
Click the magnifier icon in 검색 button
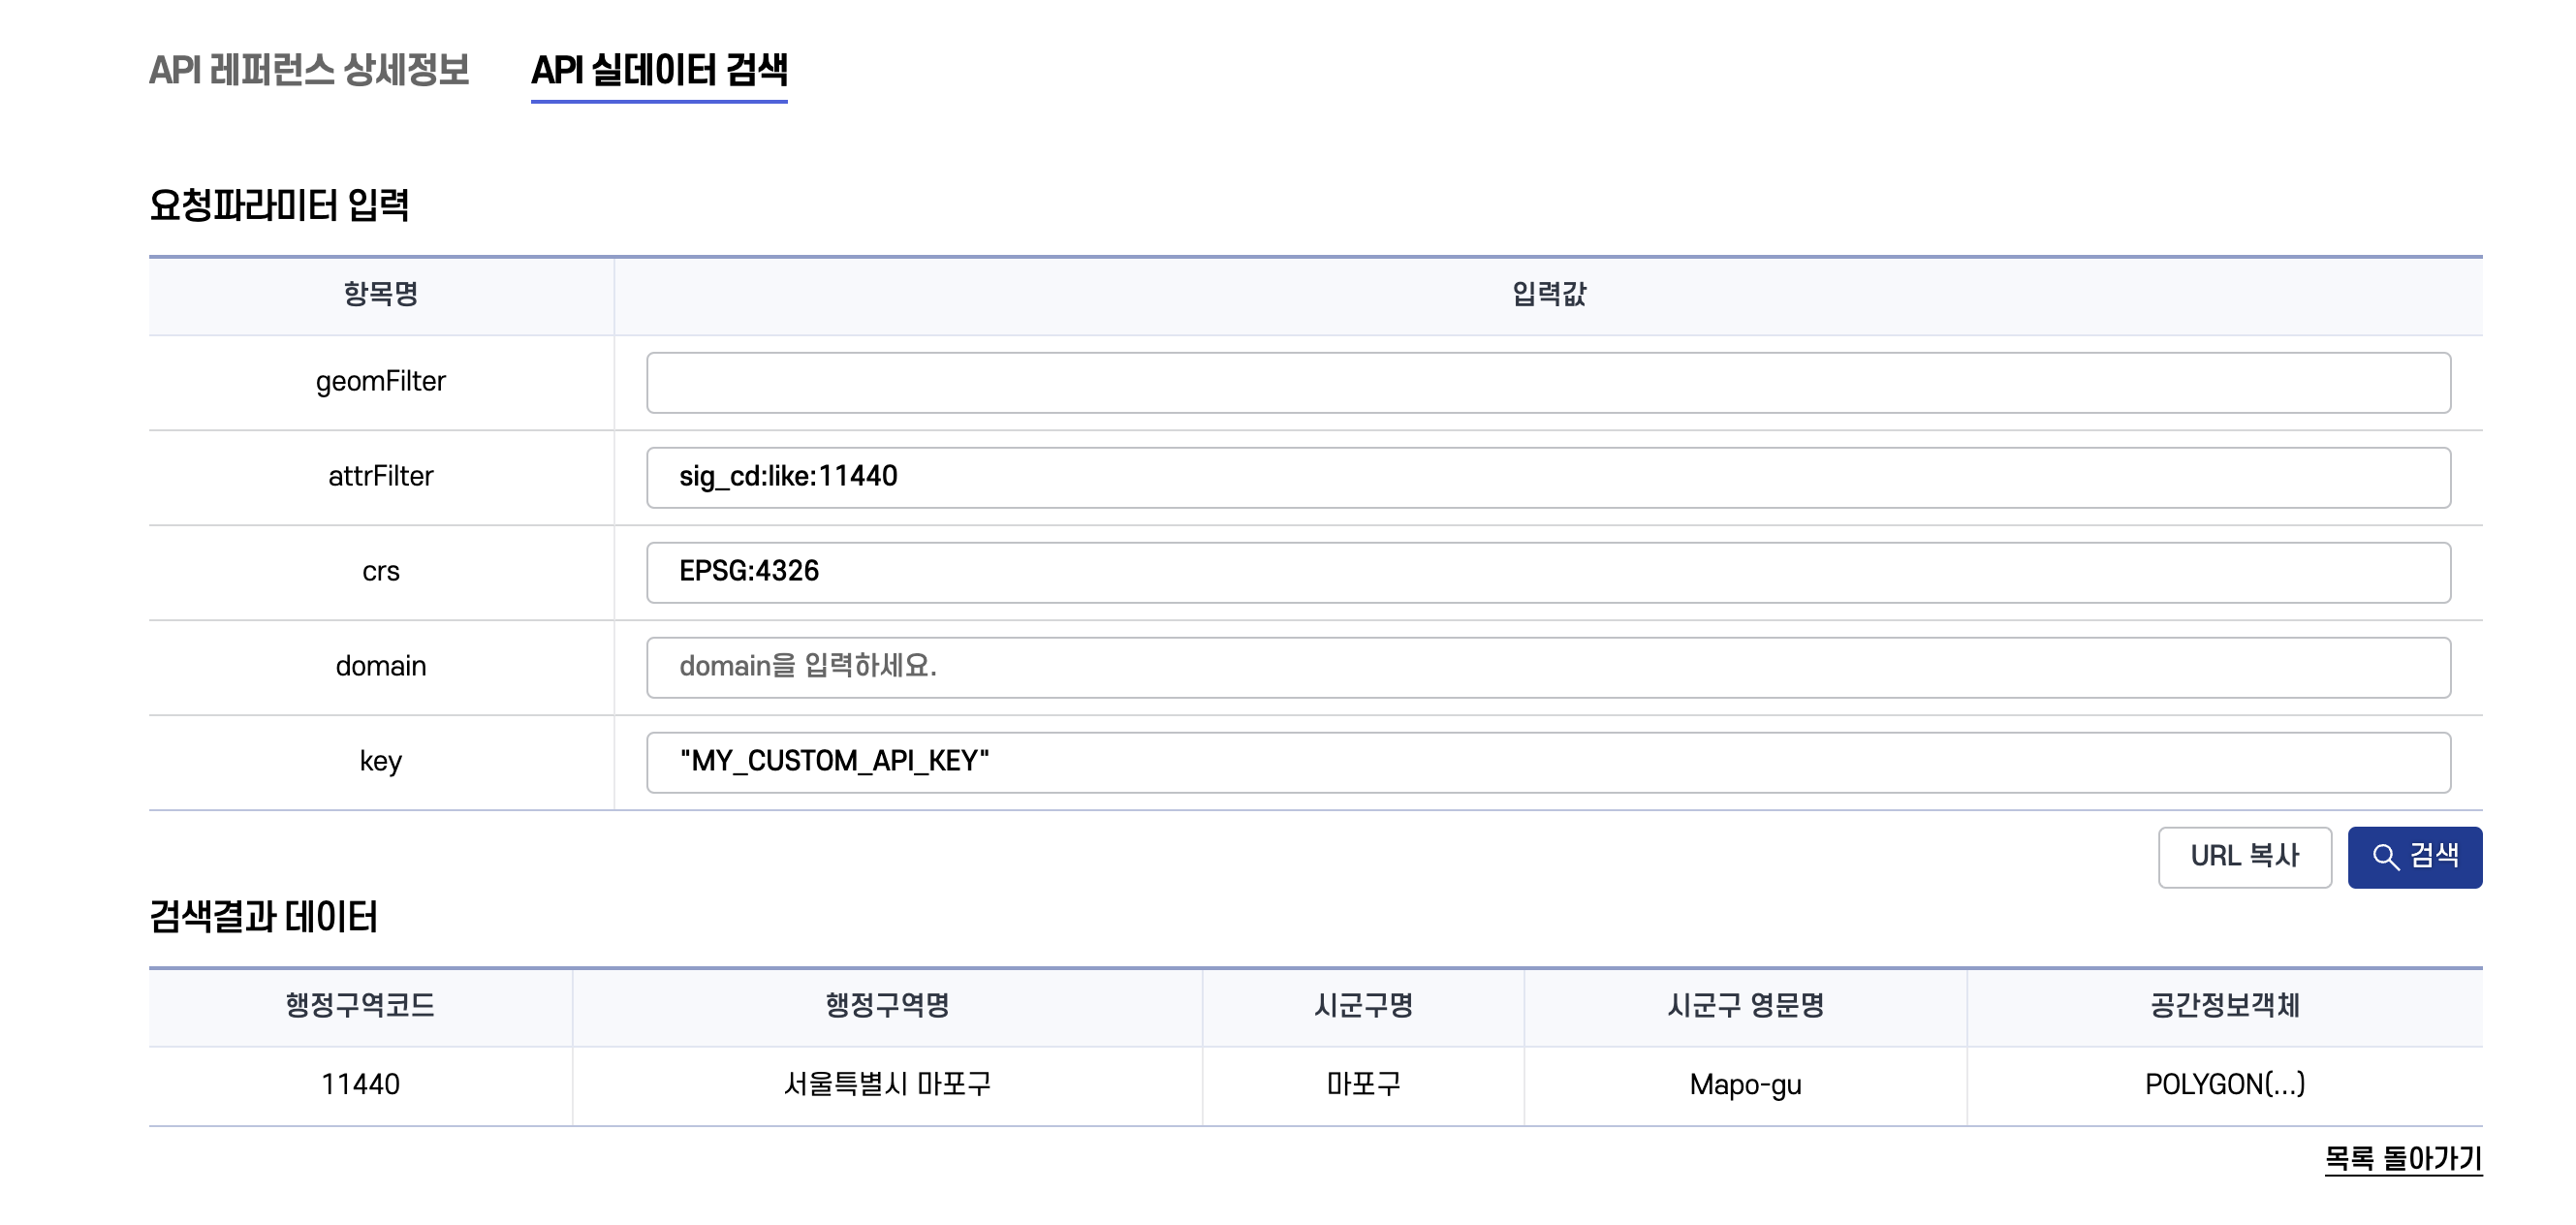click(x=2386, y=857)
